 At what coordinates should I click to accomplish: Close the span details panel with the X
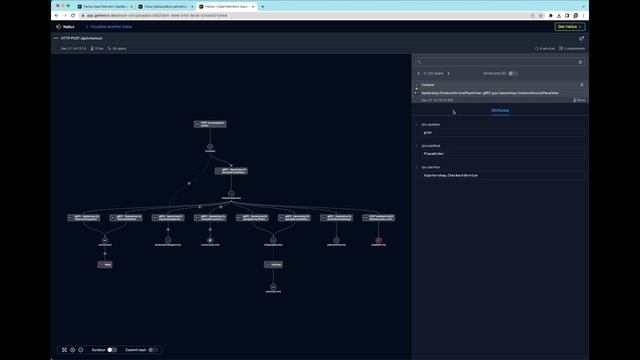[x=582, y=85]
